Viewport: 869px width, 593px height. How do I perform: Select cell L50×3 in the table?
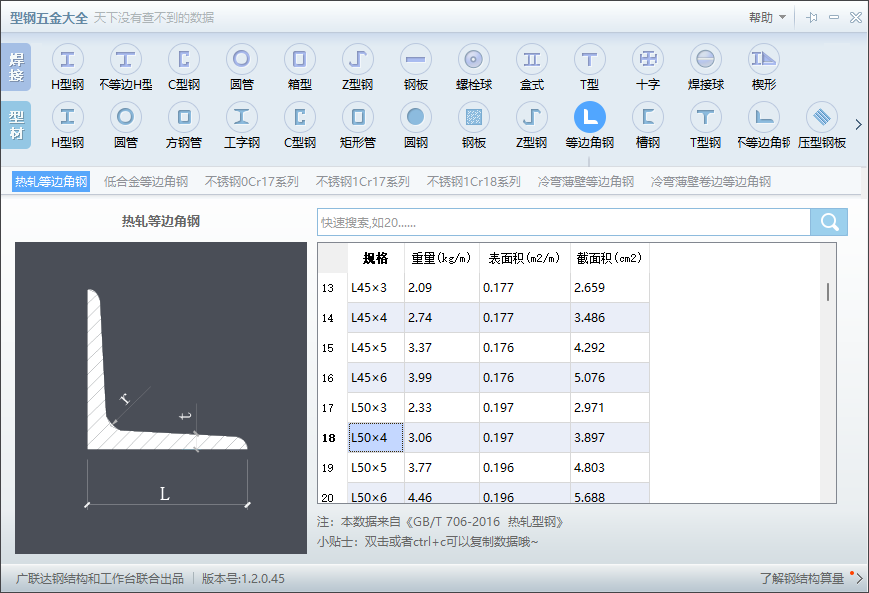click(376, 407)
